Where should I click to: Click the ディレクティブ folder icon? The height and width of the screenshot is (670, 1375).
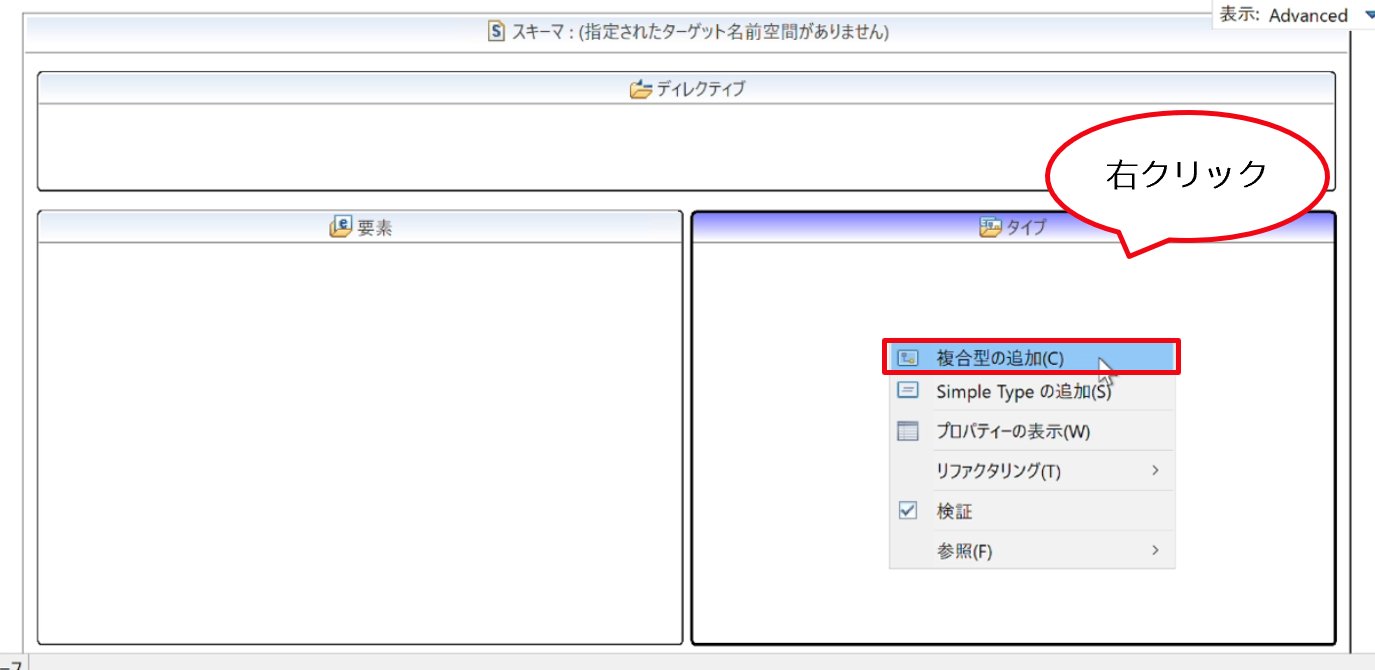(x=641, y=89)
